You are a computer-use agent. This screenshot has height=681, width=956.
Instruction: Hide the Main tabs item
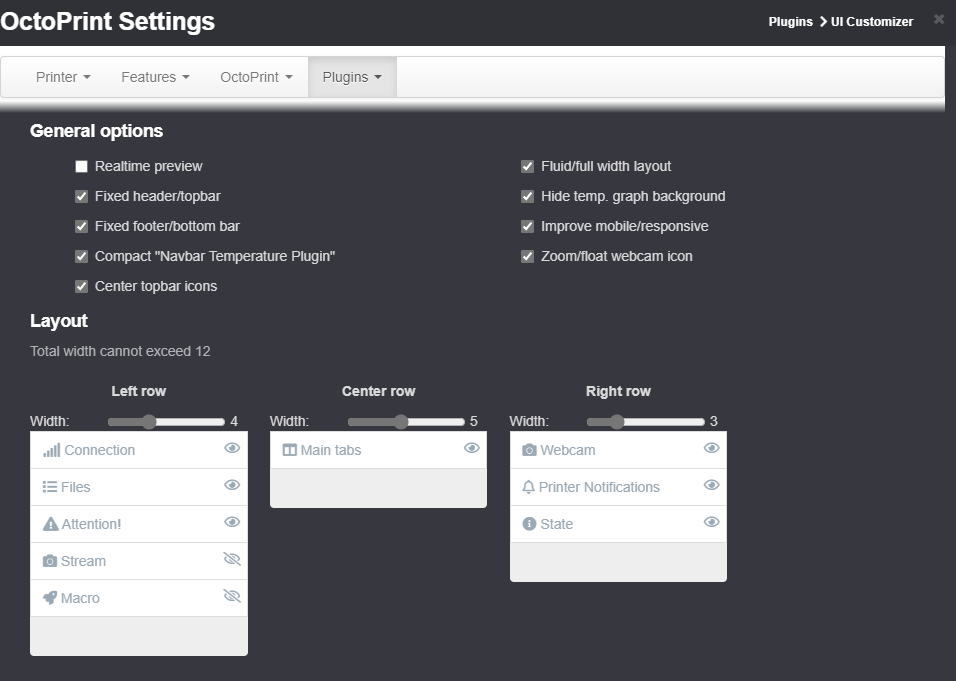tap(471, 448)
